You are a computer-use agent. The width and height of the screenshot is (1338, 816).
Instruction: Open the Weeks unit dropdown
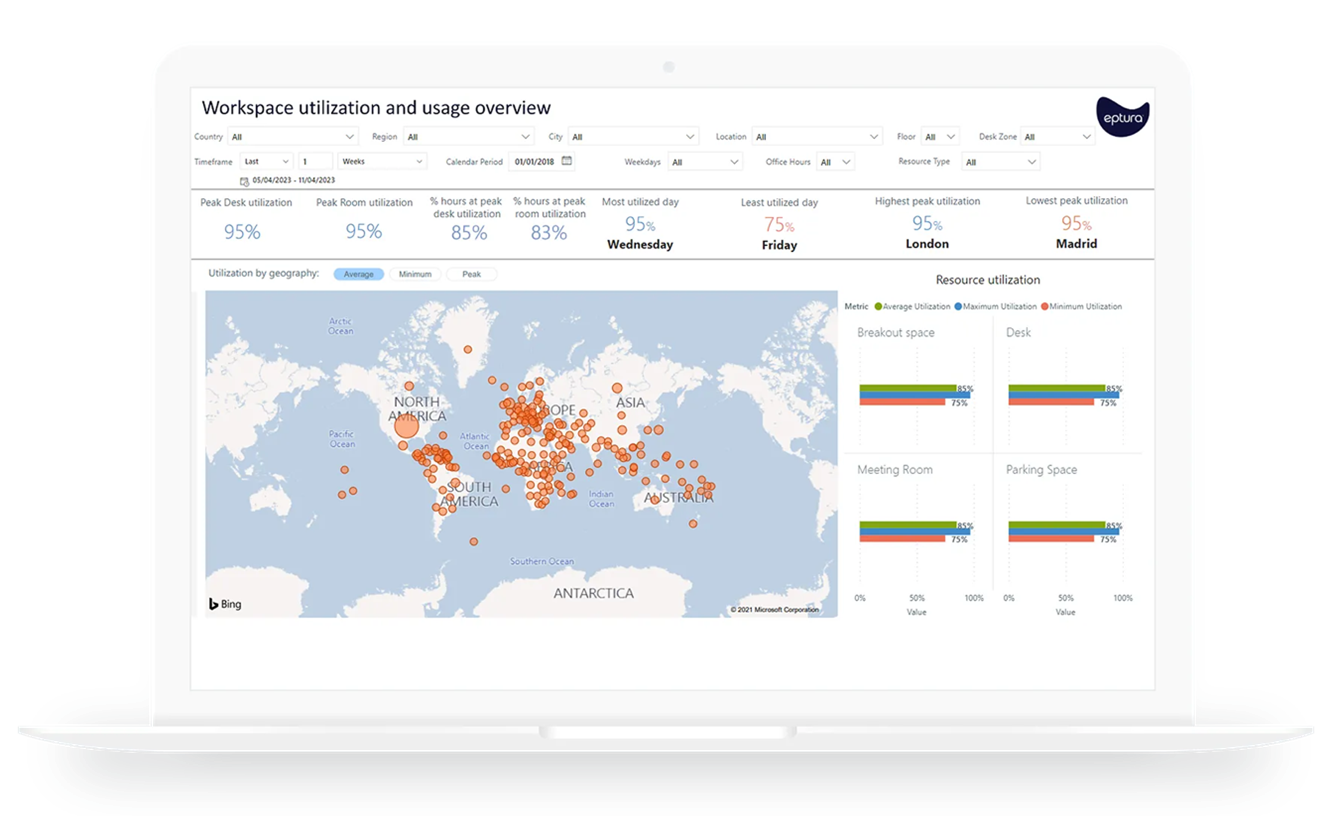(x=382, y=161)
